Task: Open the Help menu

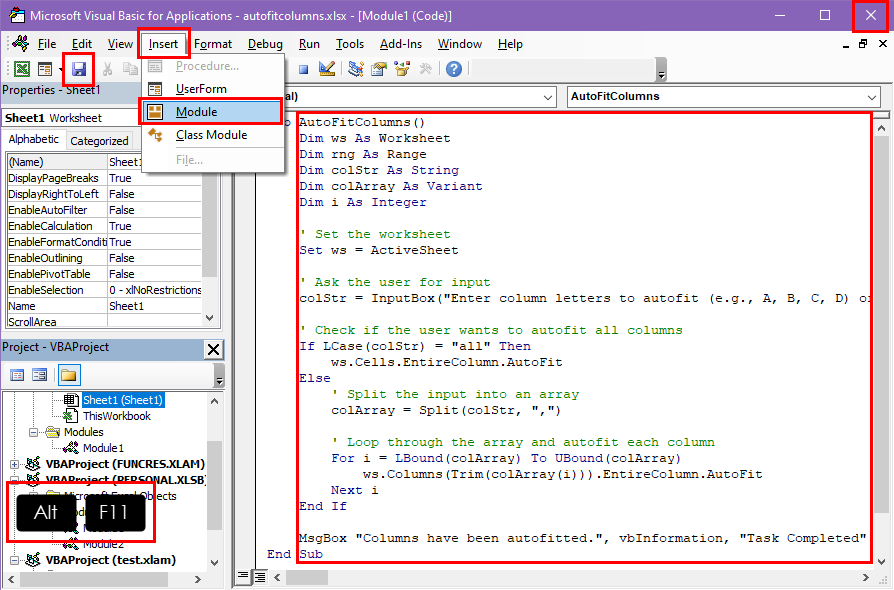Action: (x=510, y=44)
